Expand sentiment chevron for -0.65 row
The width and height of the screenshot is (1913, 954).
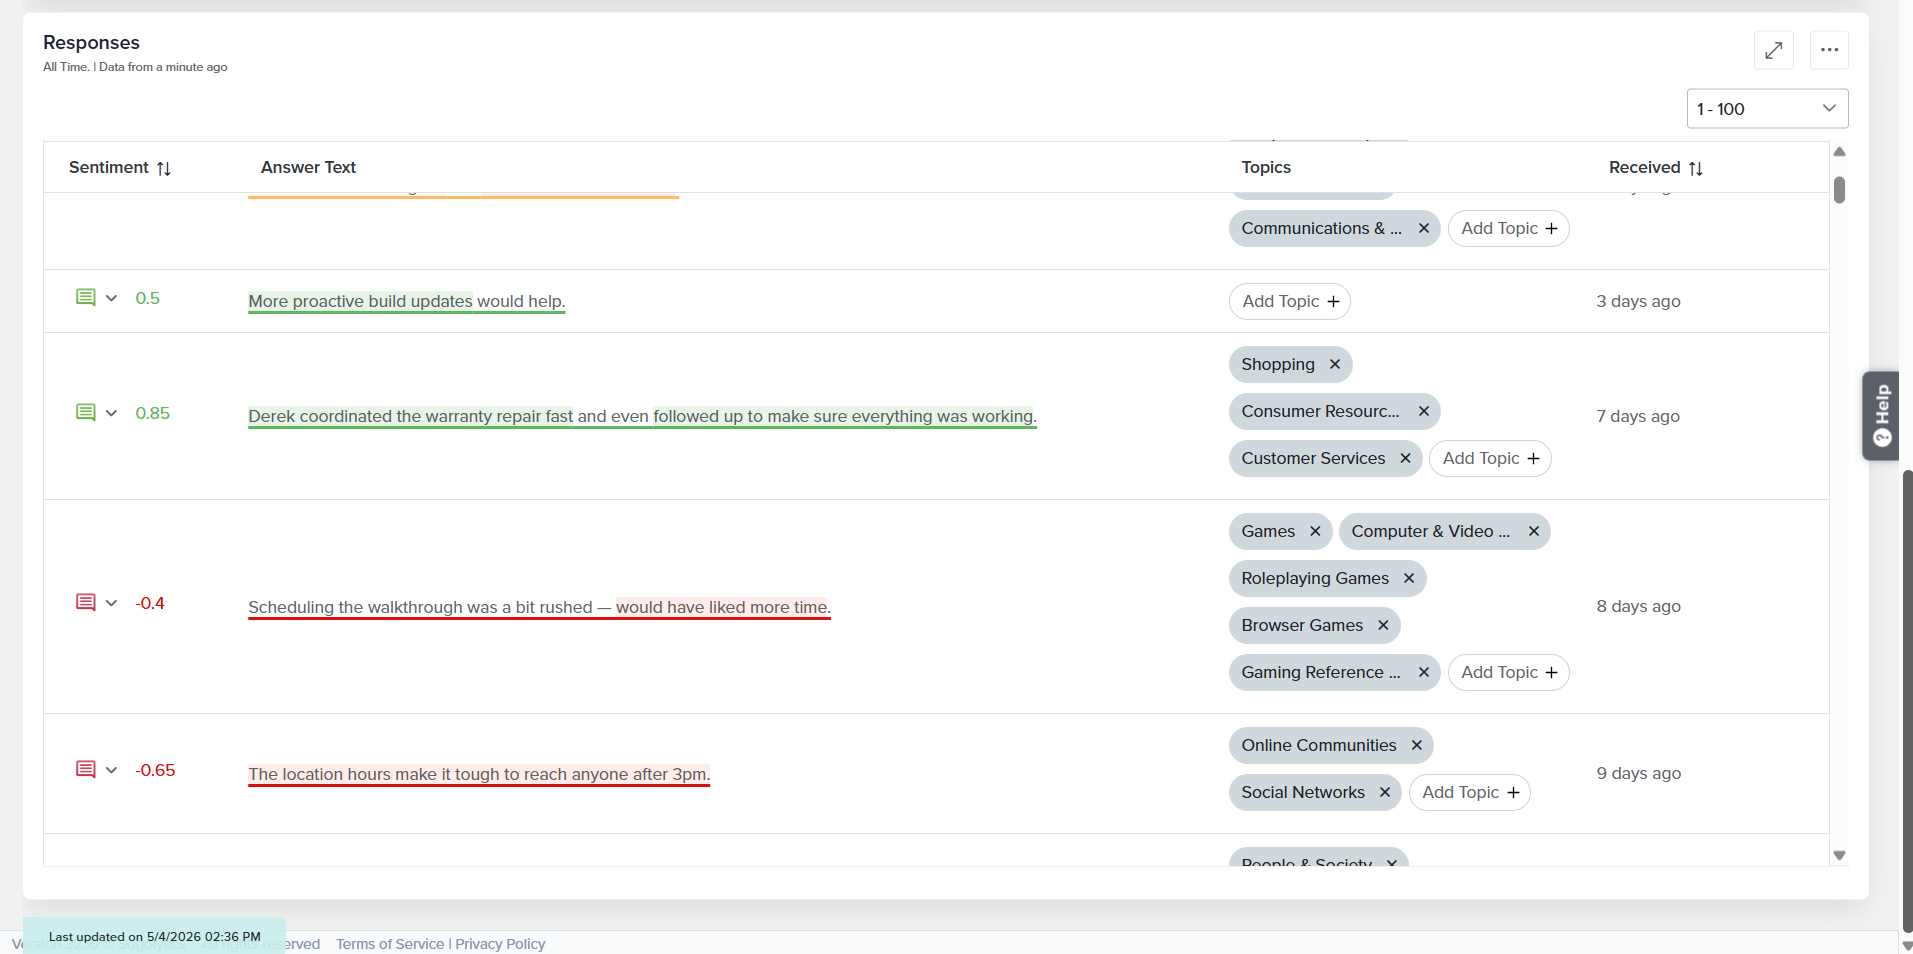112,770
